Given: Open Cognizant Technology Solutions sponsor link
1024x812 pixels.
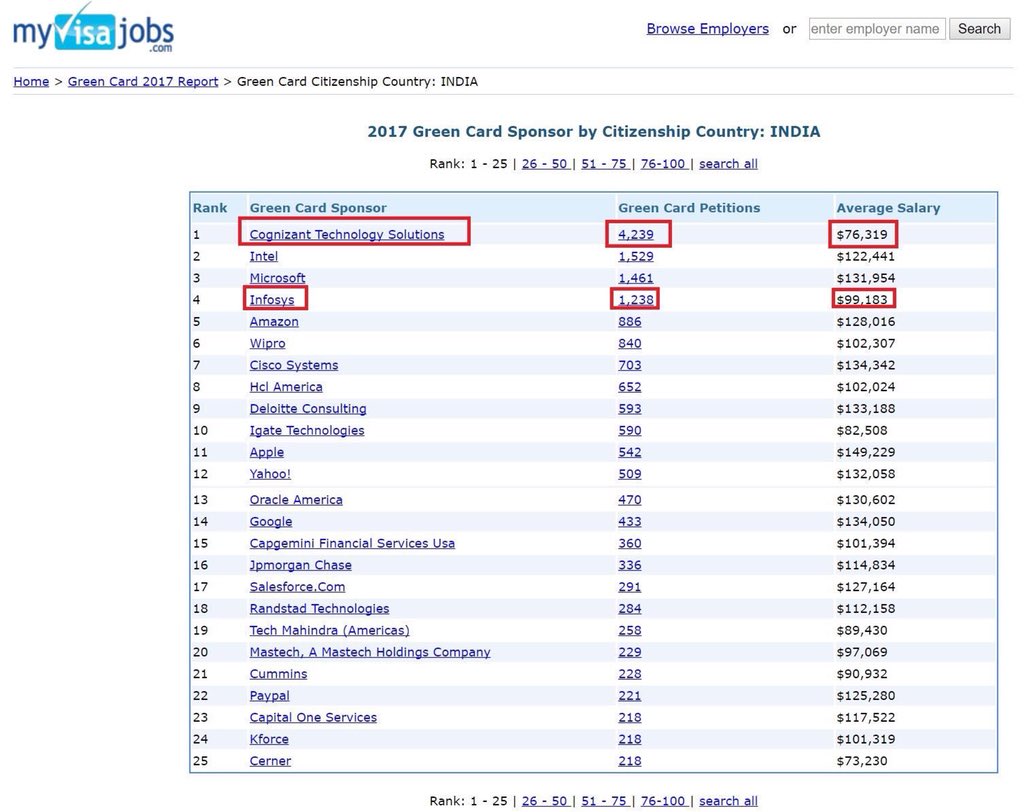Looking at the screenshot, I should (x=347, y=235).
